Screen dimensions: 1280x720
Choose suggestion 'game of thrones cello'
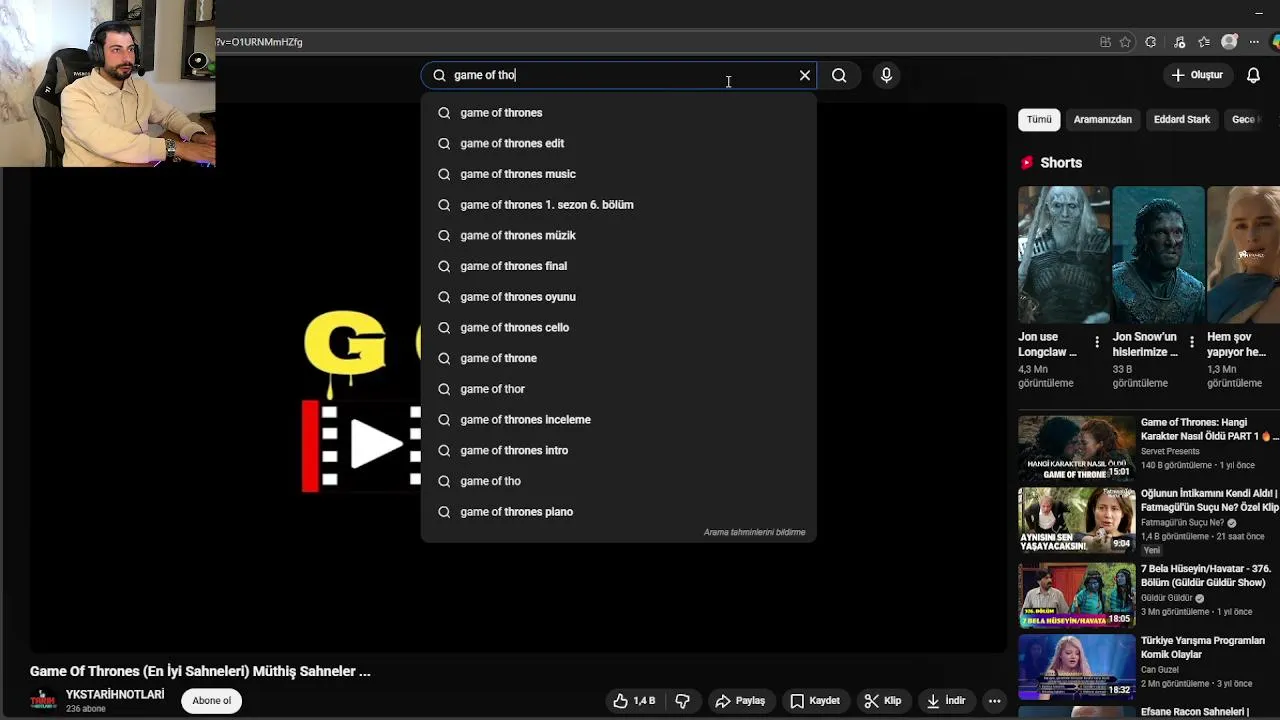(619, 327)
